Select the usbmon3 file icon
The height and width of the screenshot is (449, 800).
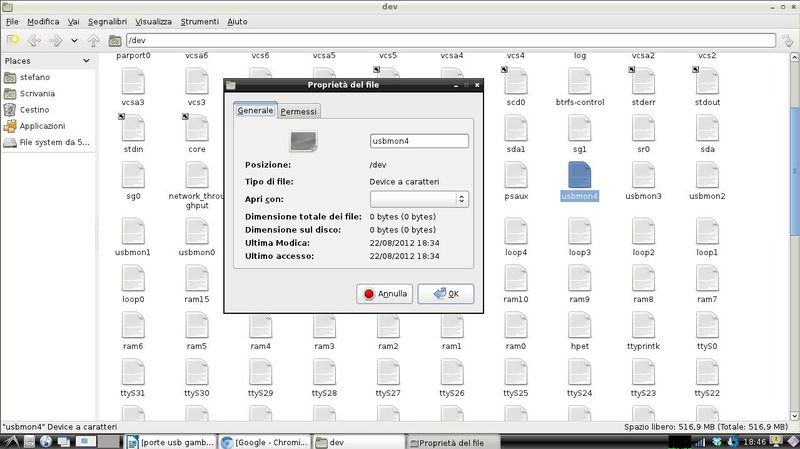pyautogui.click(x=643, y=175)
